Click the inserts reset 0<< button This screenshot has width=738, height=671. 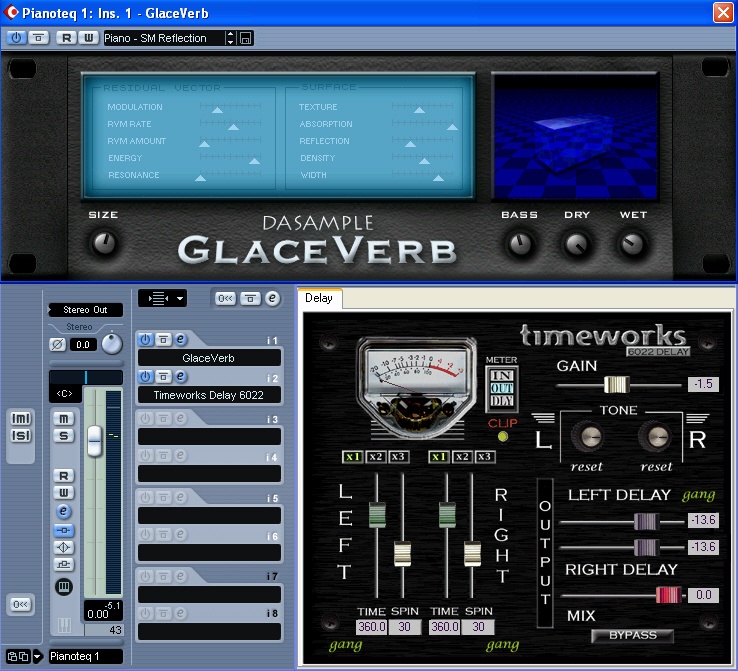pyautogui.click(x=225, y=298)
